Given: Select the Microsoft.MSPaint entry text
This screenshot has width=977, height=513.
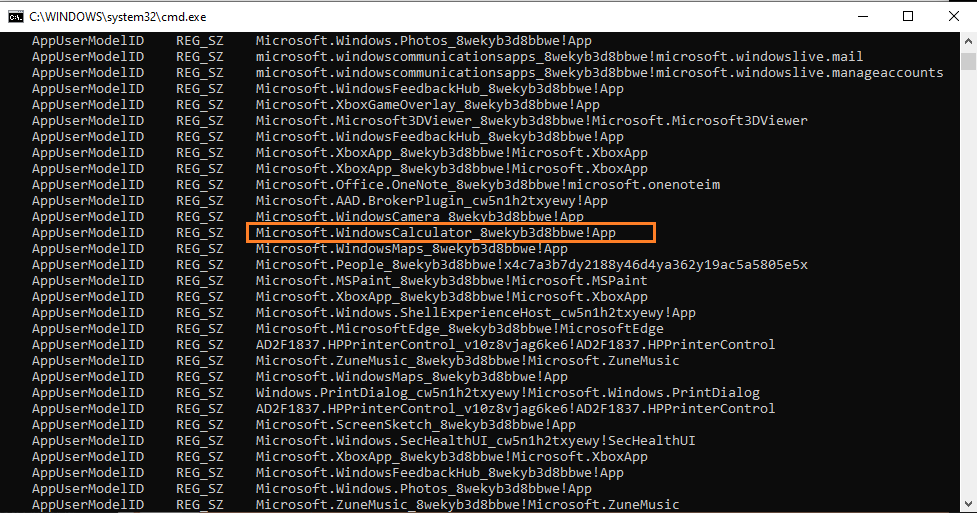Looking at the screenshot, I should coord(452,281).
